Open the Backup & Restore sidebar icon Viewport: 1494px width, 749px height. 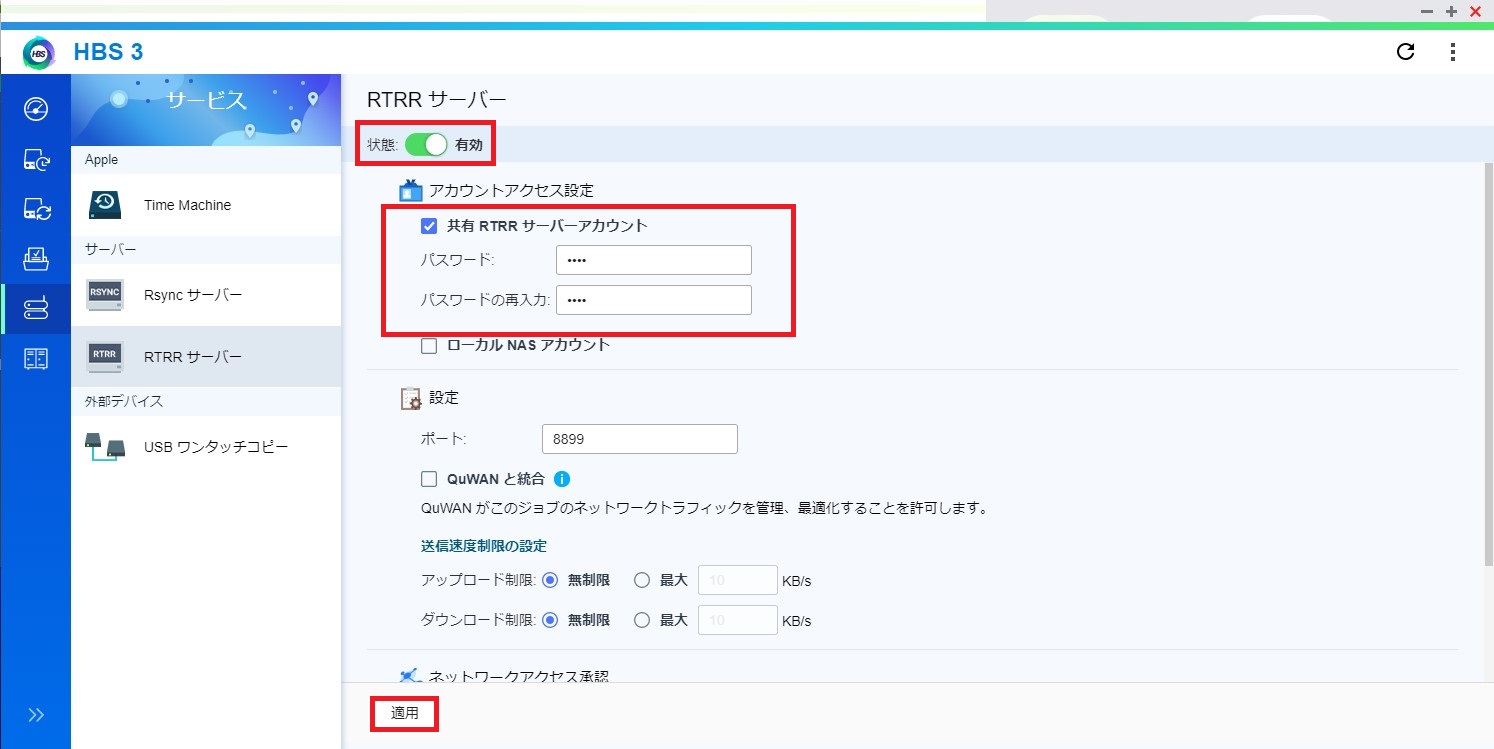point(36,159)
